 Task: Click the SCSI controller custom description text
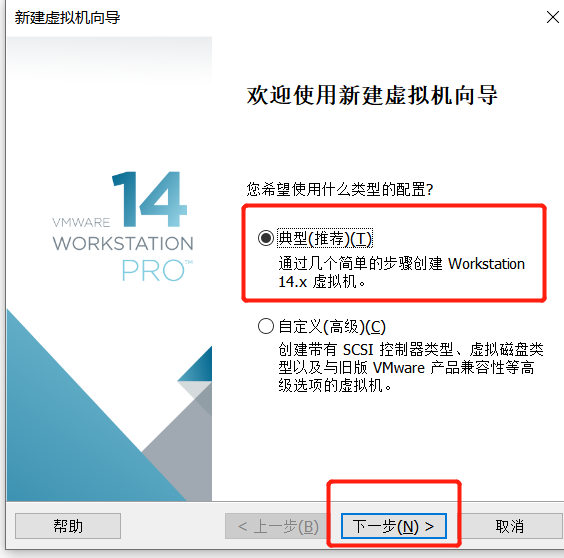411,367
